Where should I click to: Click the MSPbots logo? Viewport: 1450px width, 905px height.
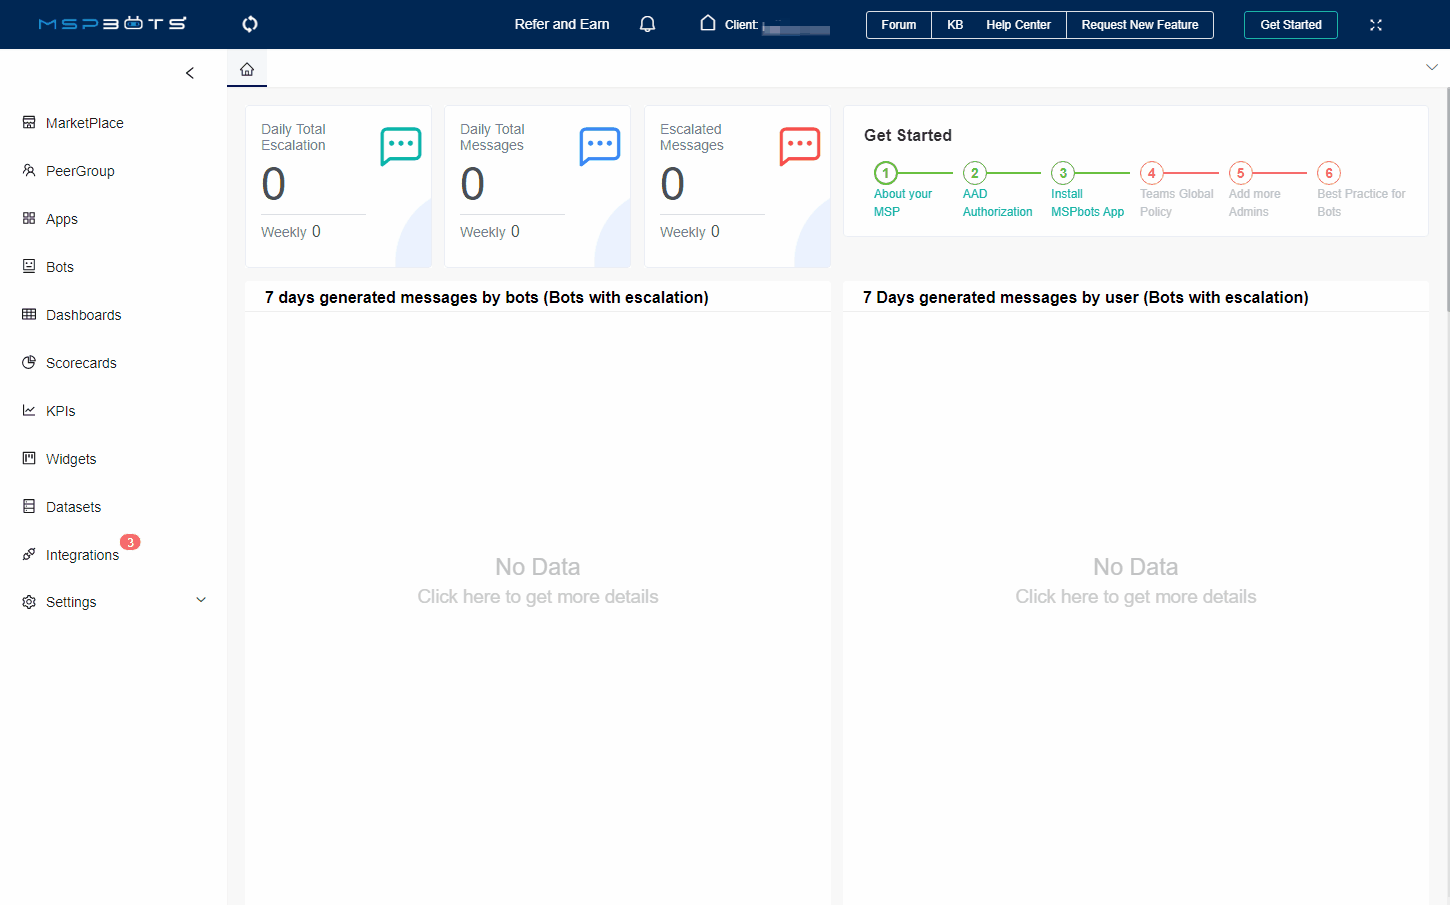(112, 24)
